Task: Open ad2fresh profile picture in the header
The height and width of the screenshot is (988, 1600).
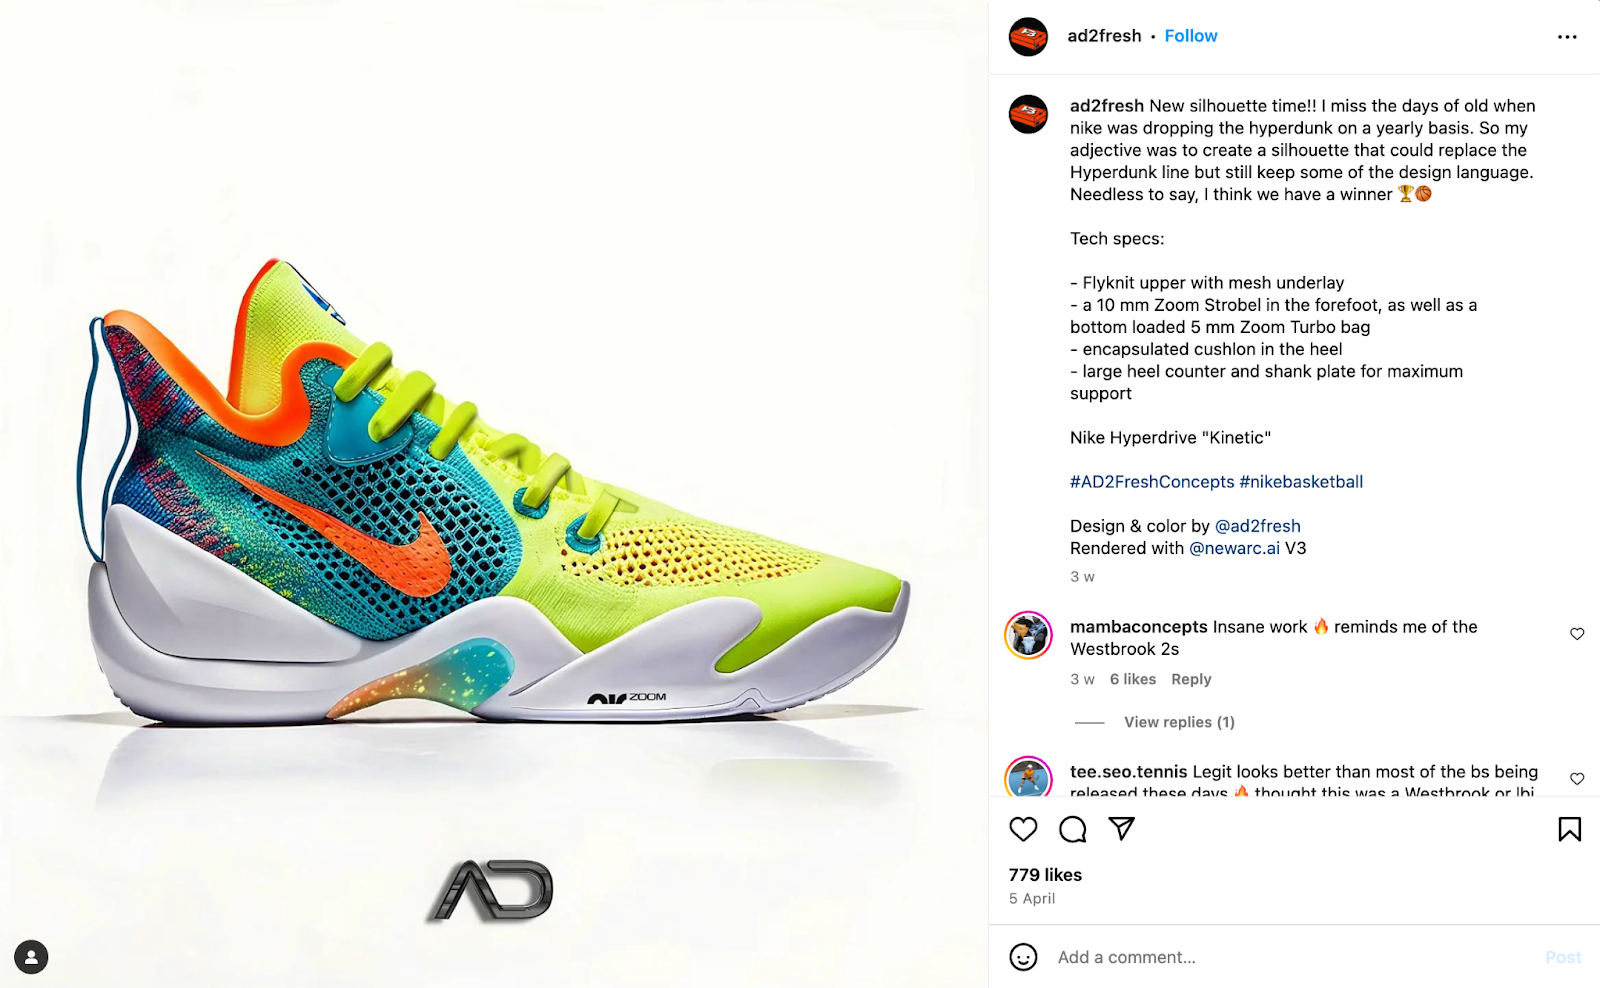Action: [x=1028, y=37]
